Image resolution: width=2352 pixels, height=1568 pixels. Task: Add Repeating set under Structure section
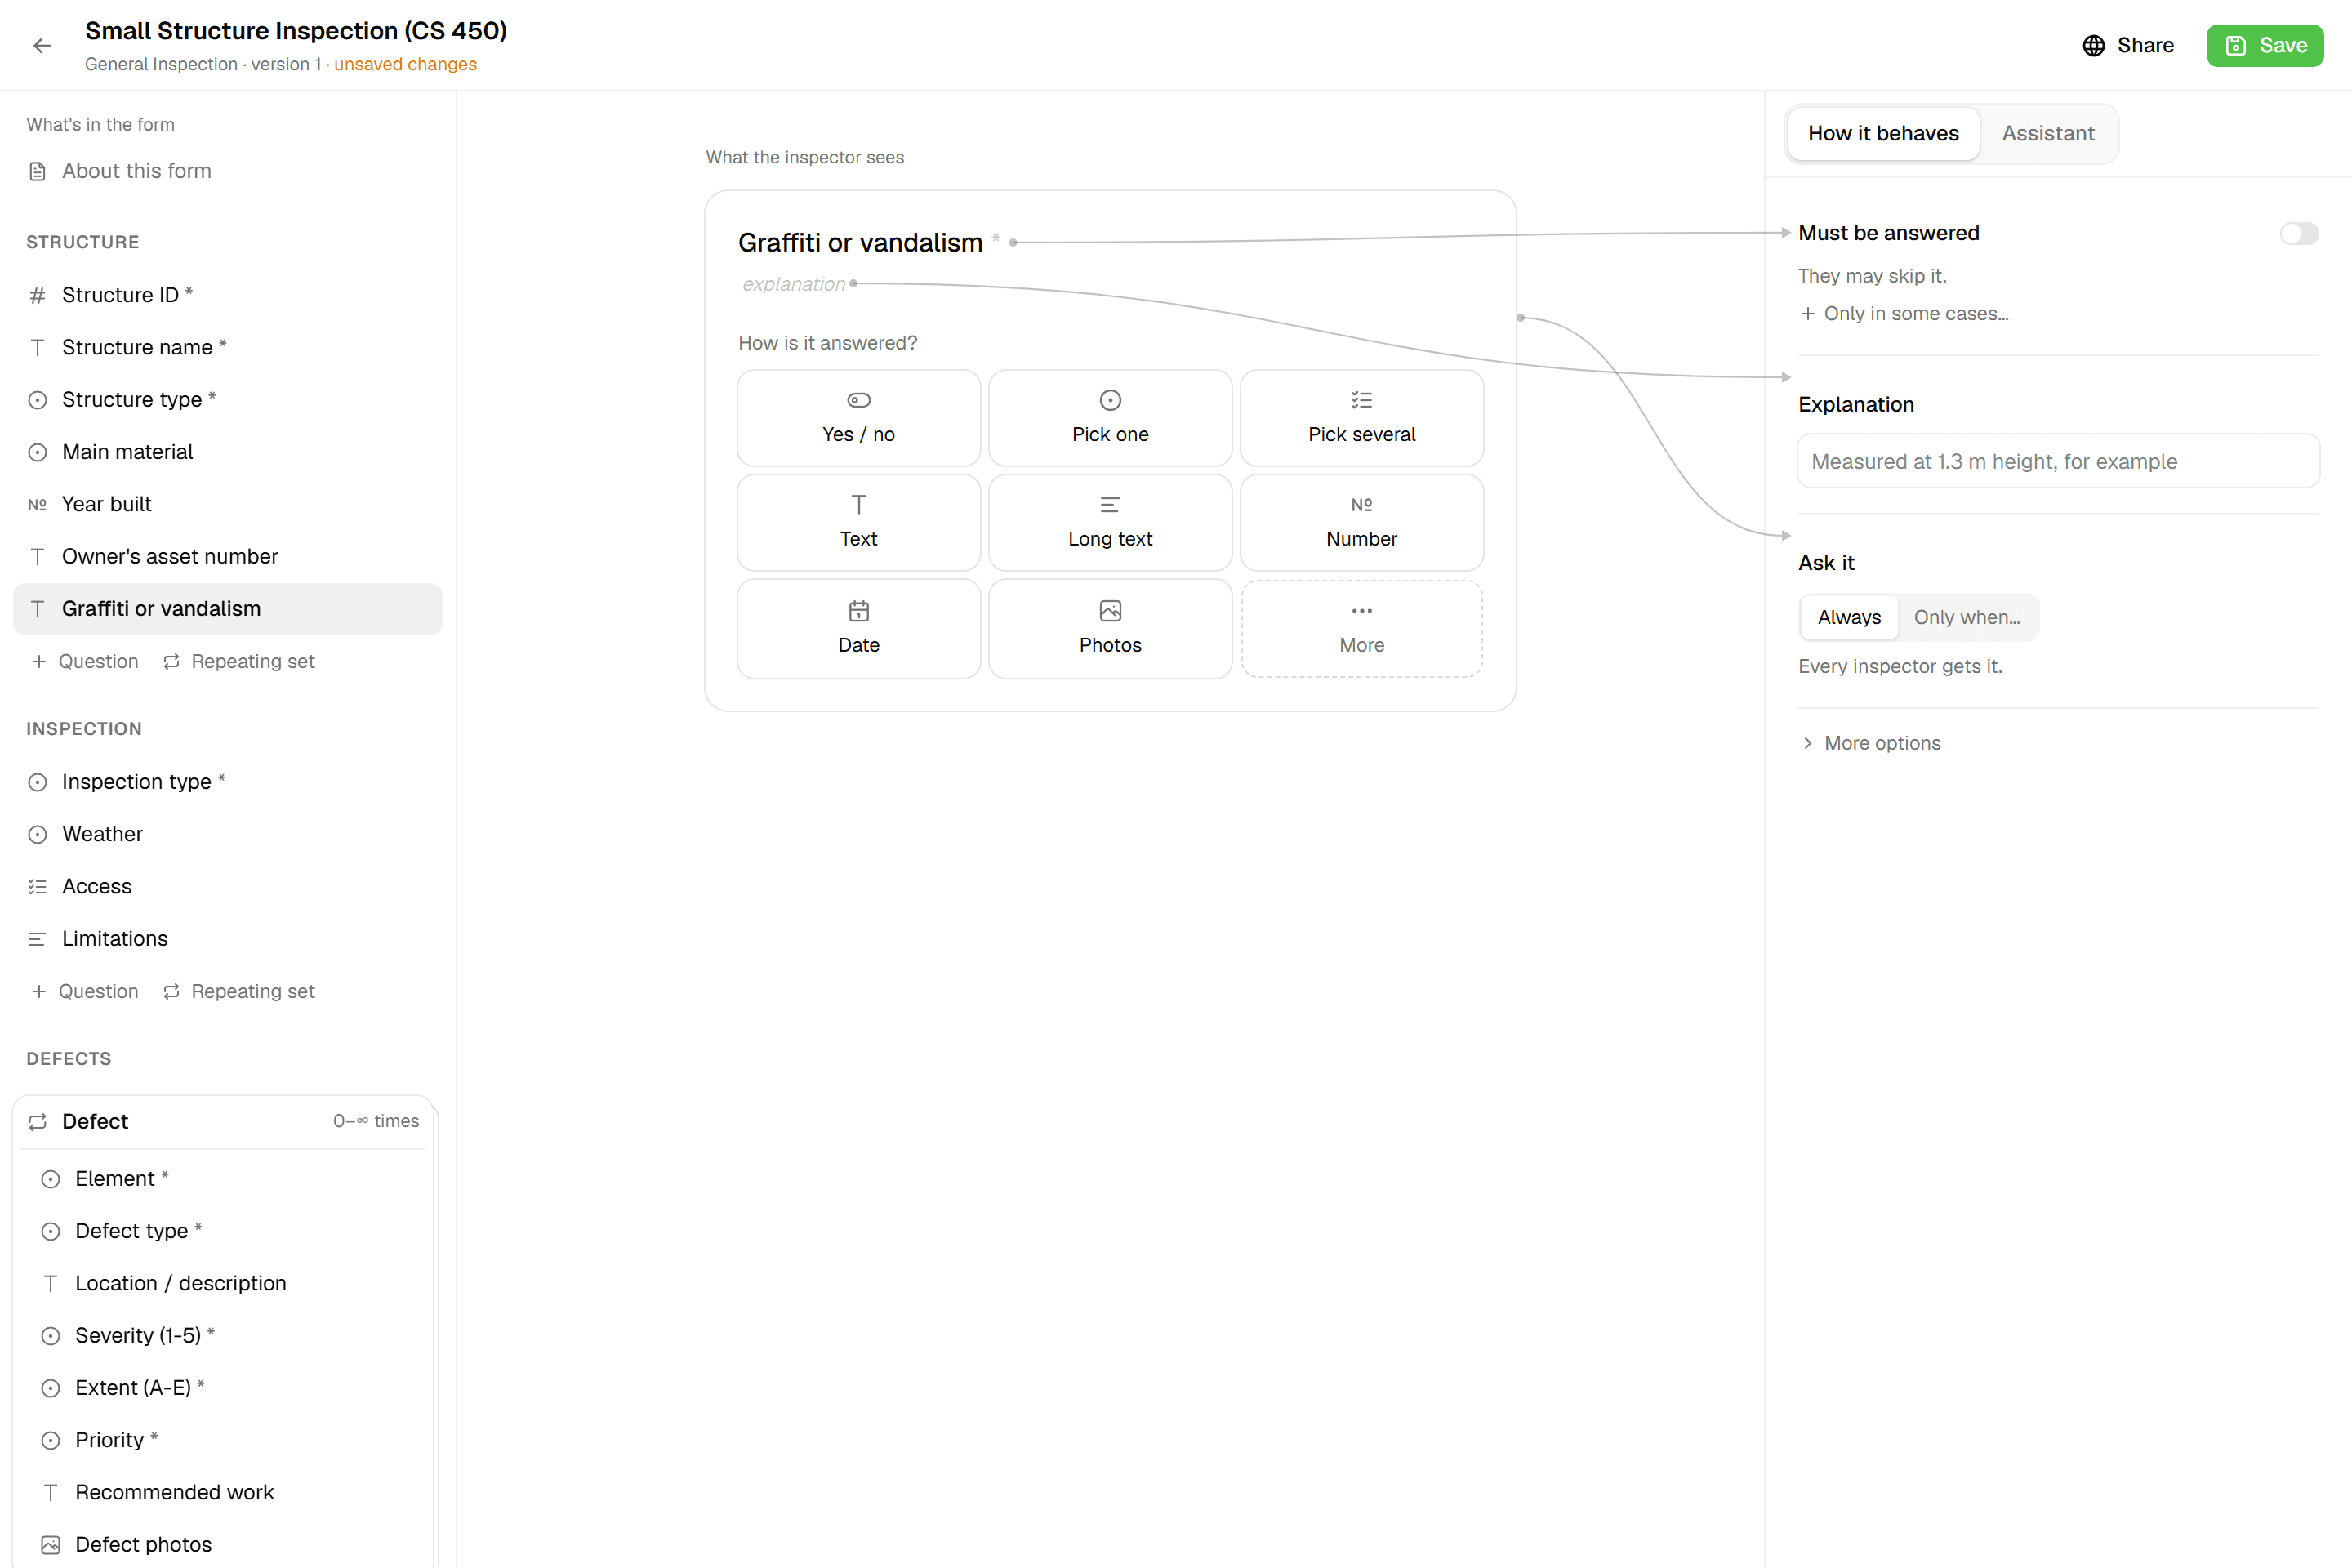pyautogui.click(x=239, y=661)
